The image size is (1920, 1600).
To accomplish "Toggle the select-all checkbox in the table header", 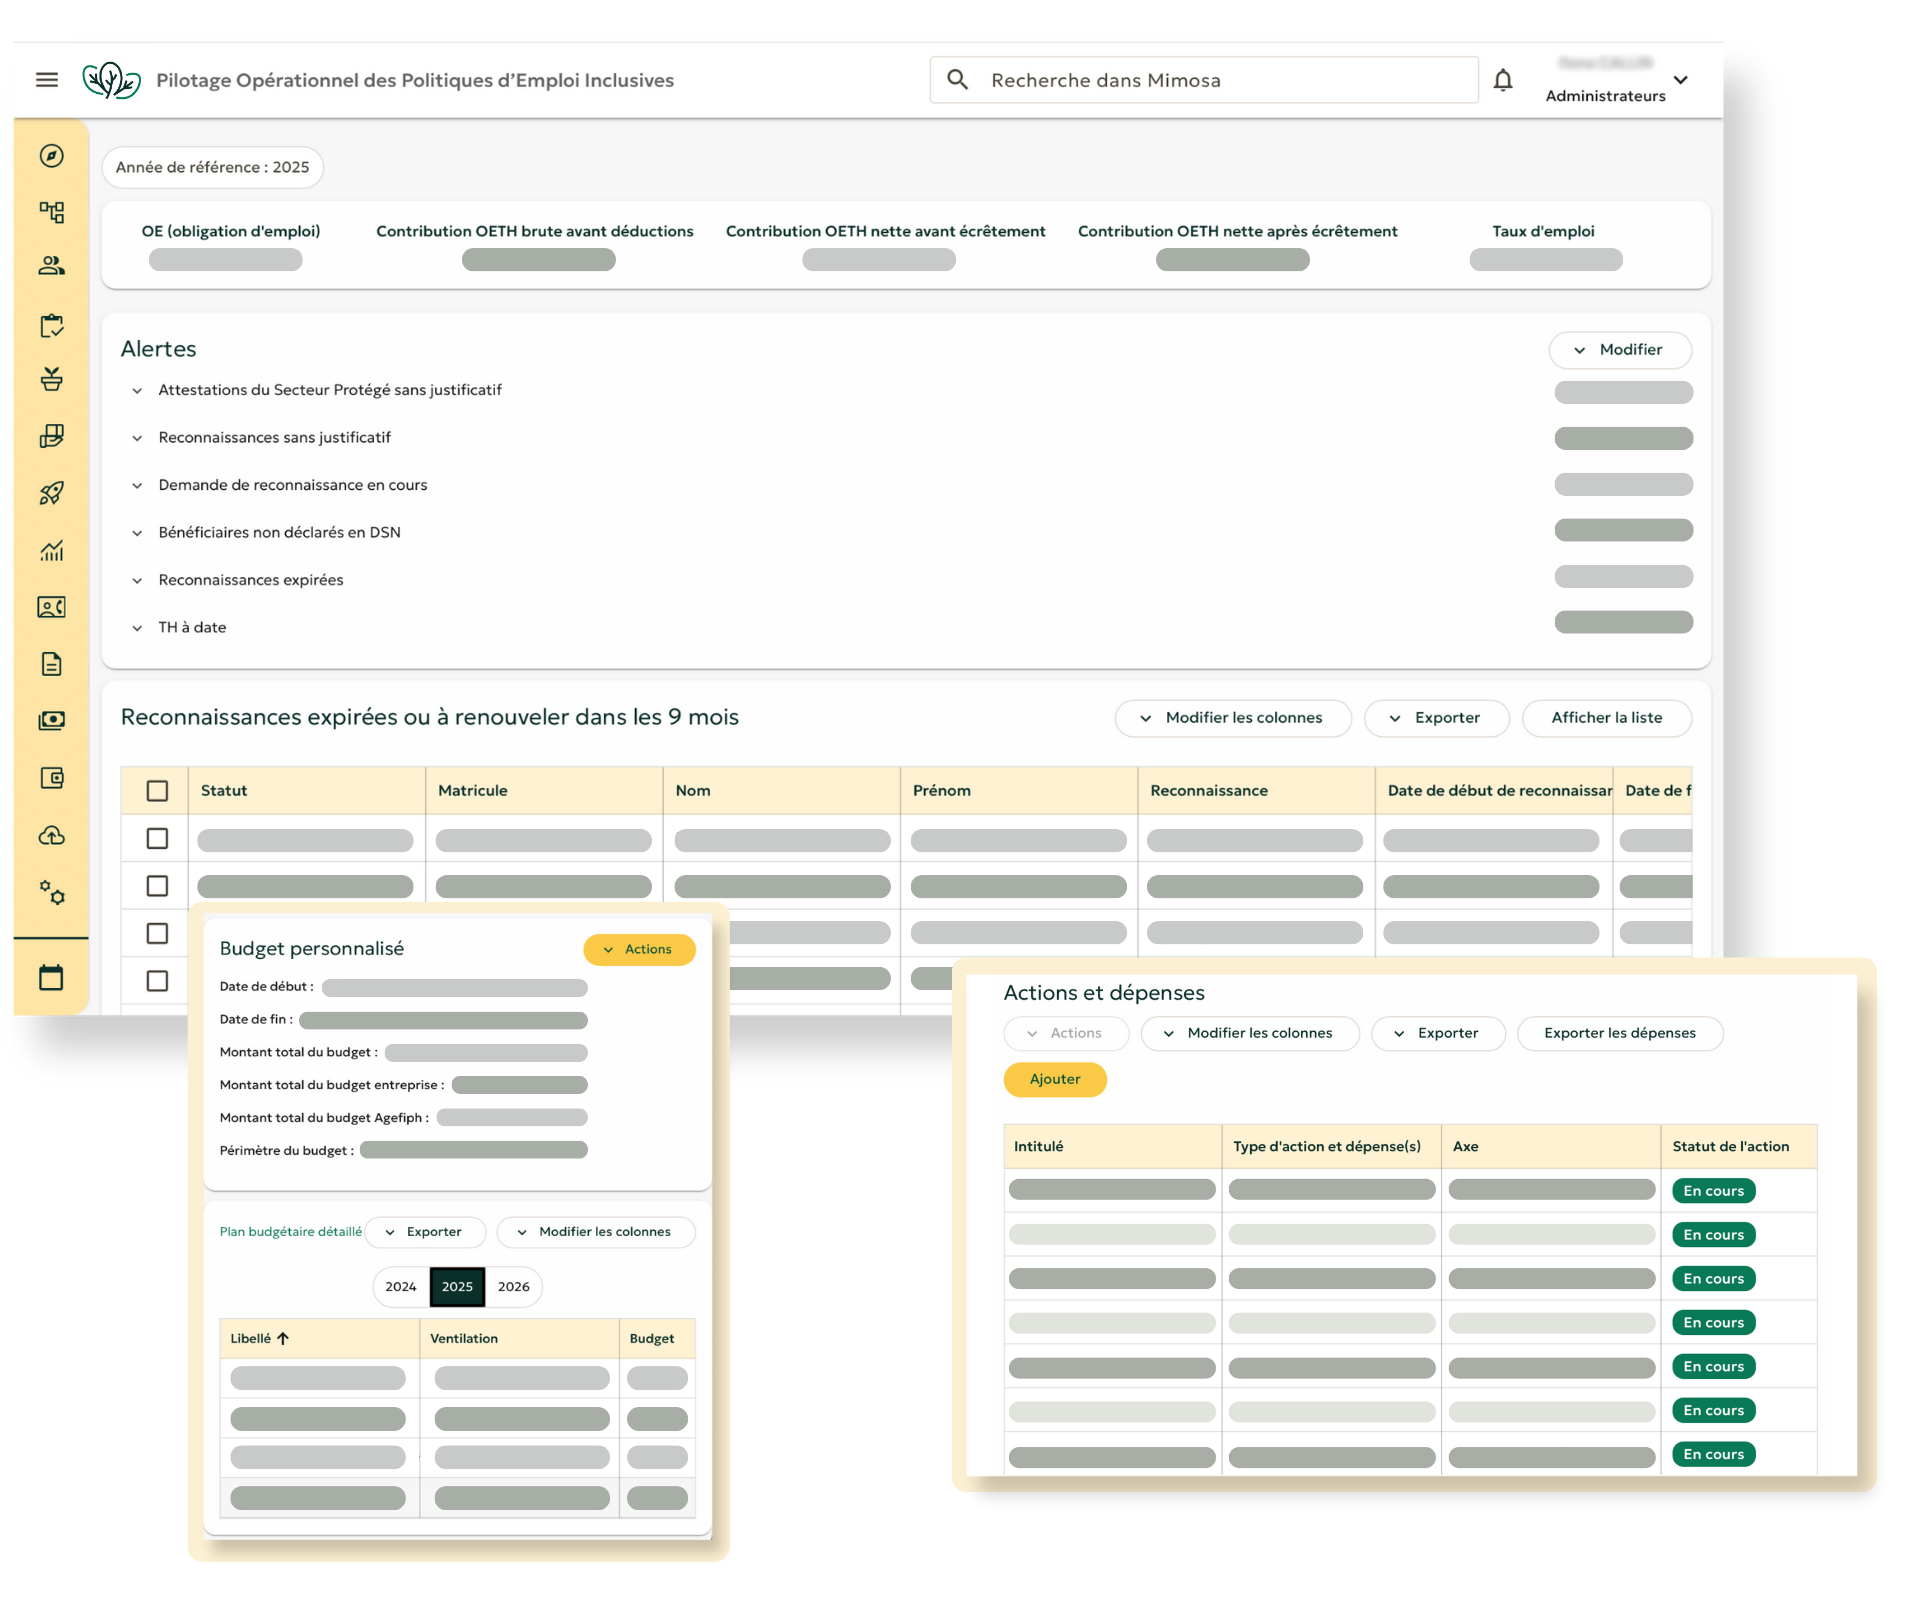I will tap(157, 791).
